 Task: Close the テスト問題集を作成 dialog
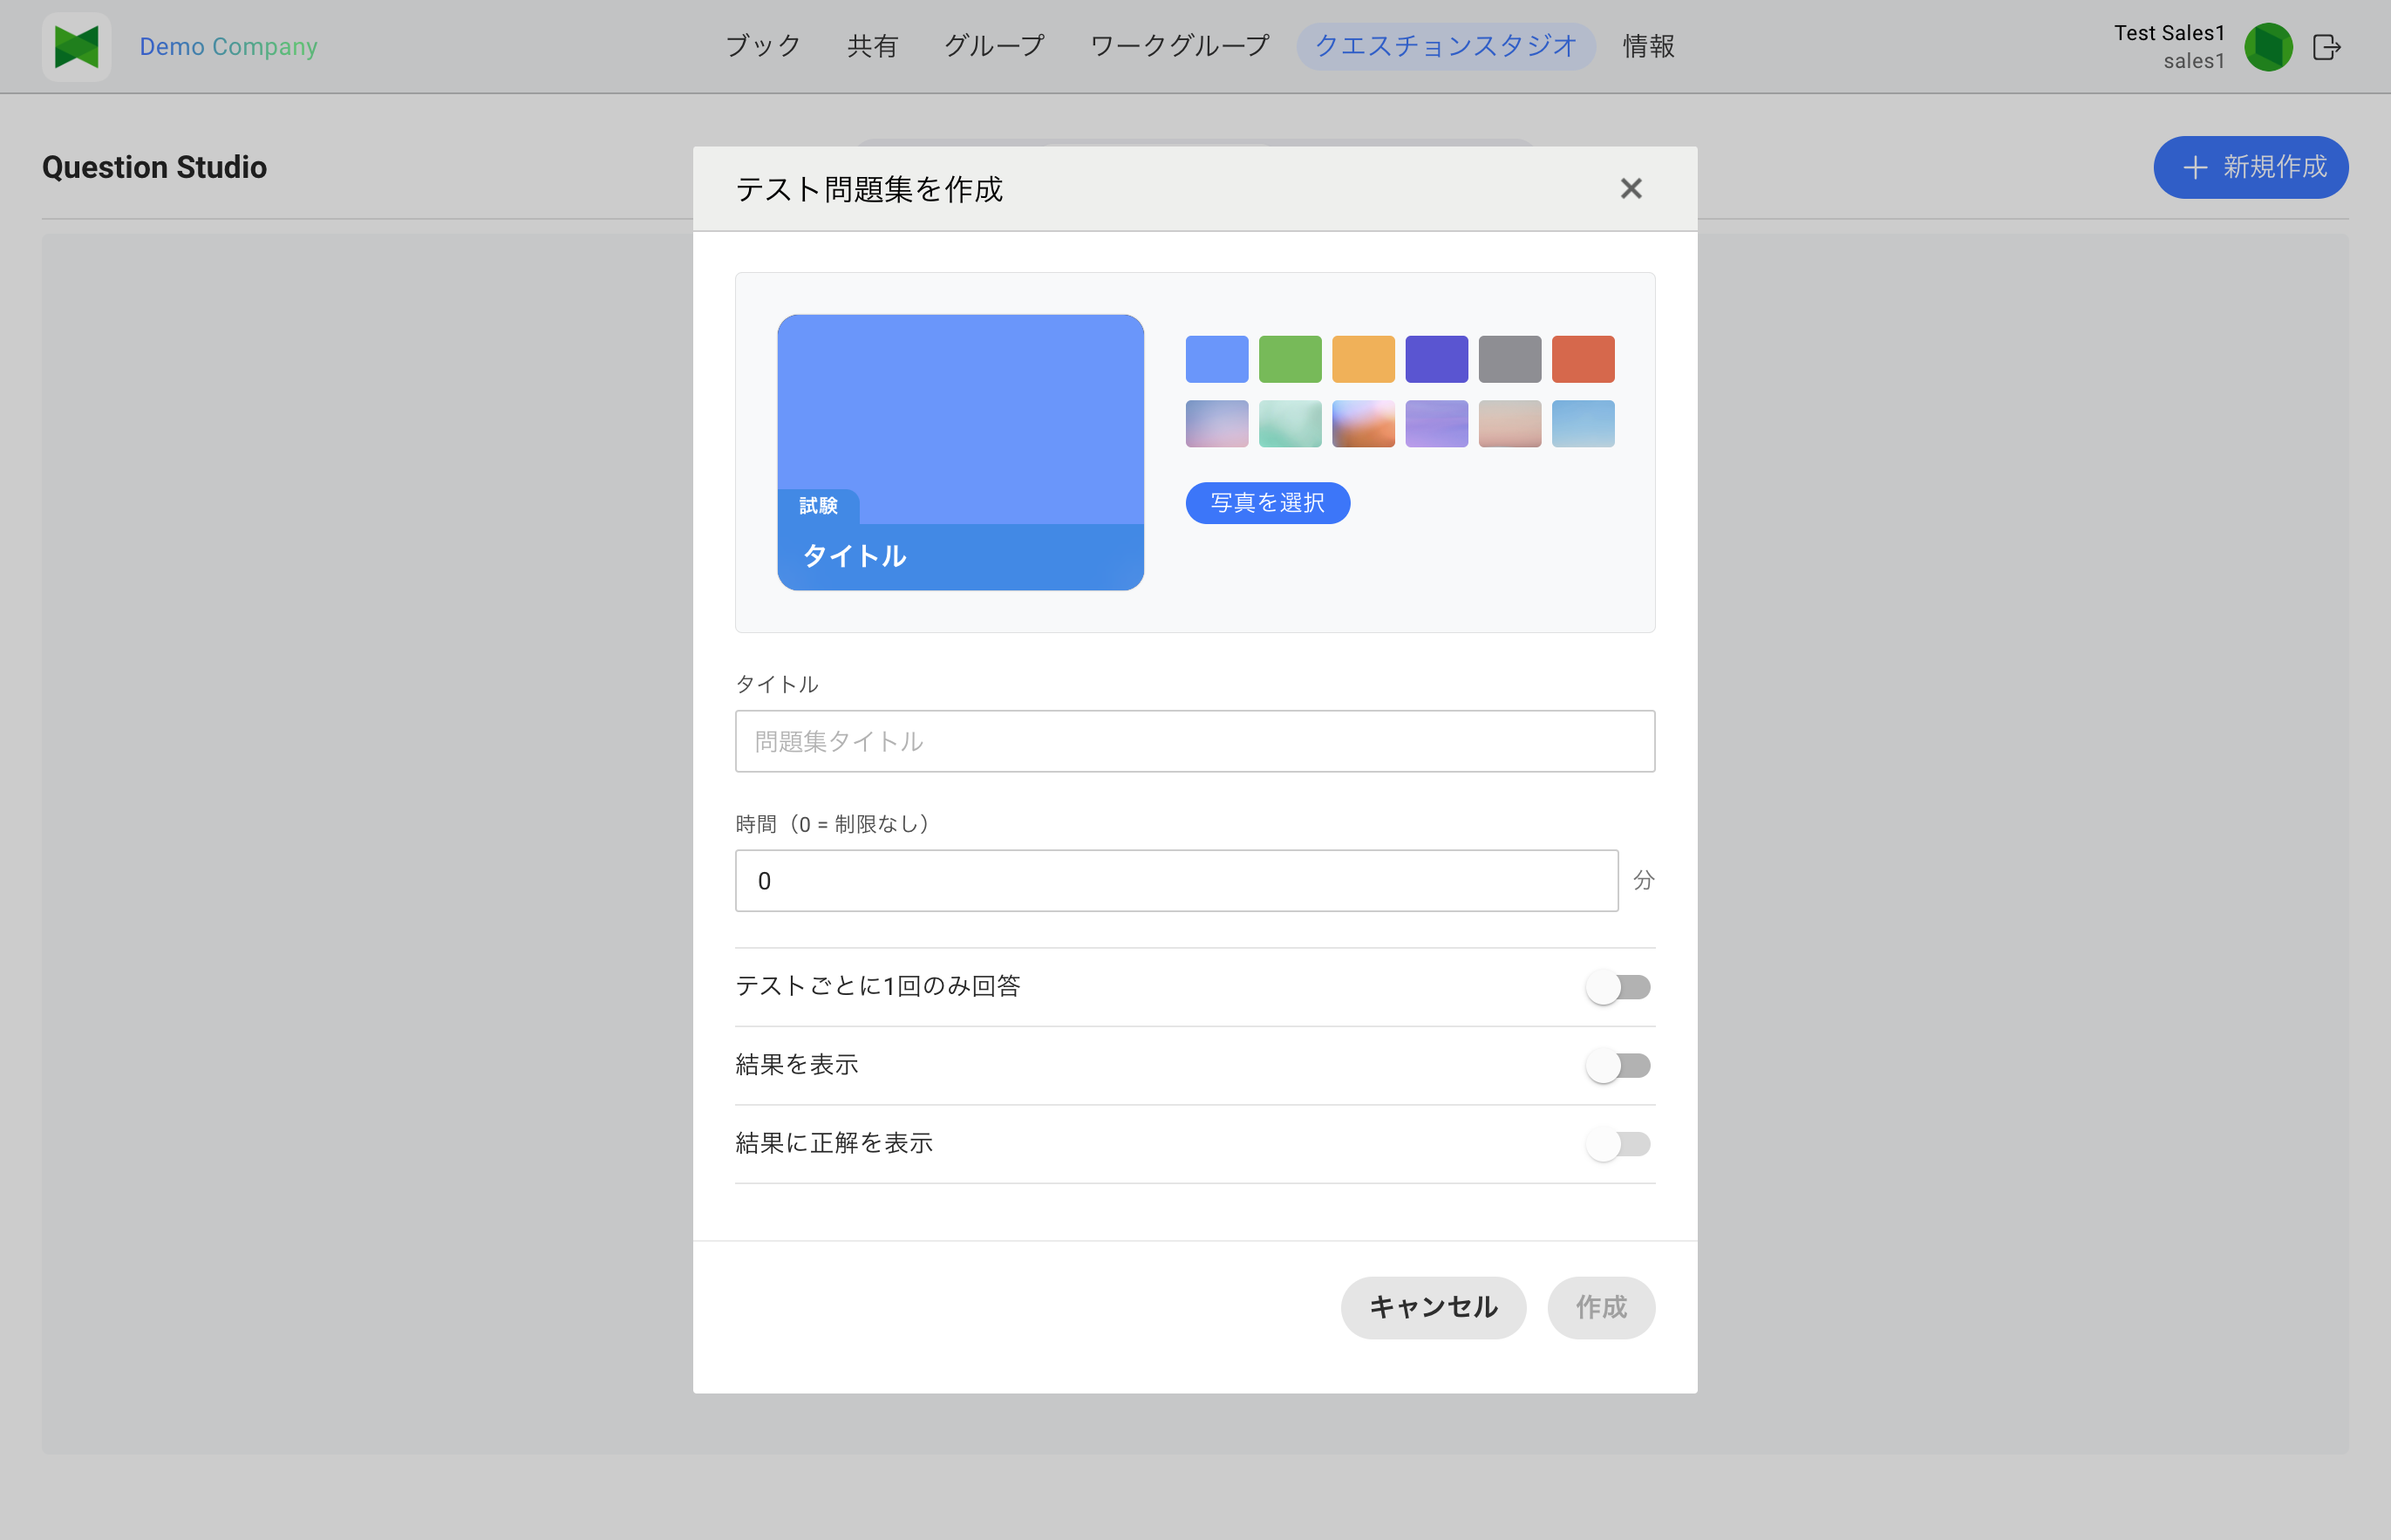(x=1631, y=189)
